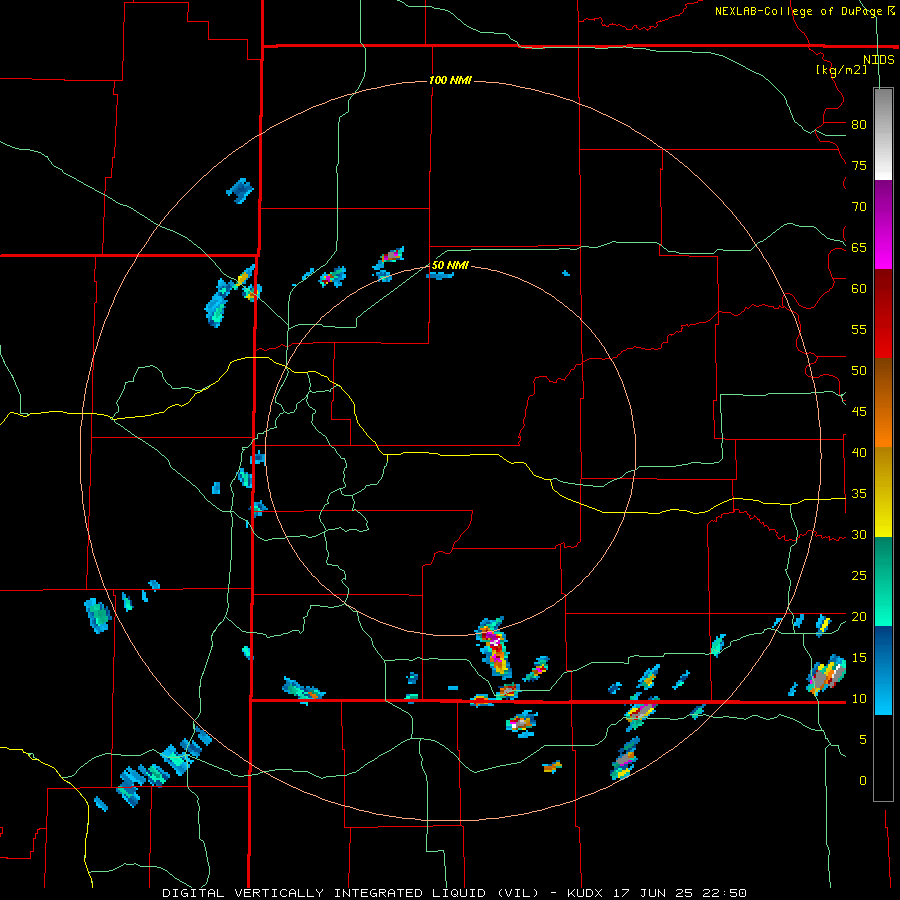Click the scale value 55
This screenshot has width=900, height=900.
pos(859,329)
